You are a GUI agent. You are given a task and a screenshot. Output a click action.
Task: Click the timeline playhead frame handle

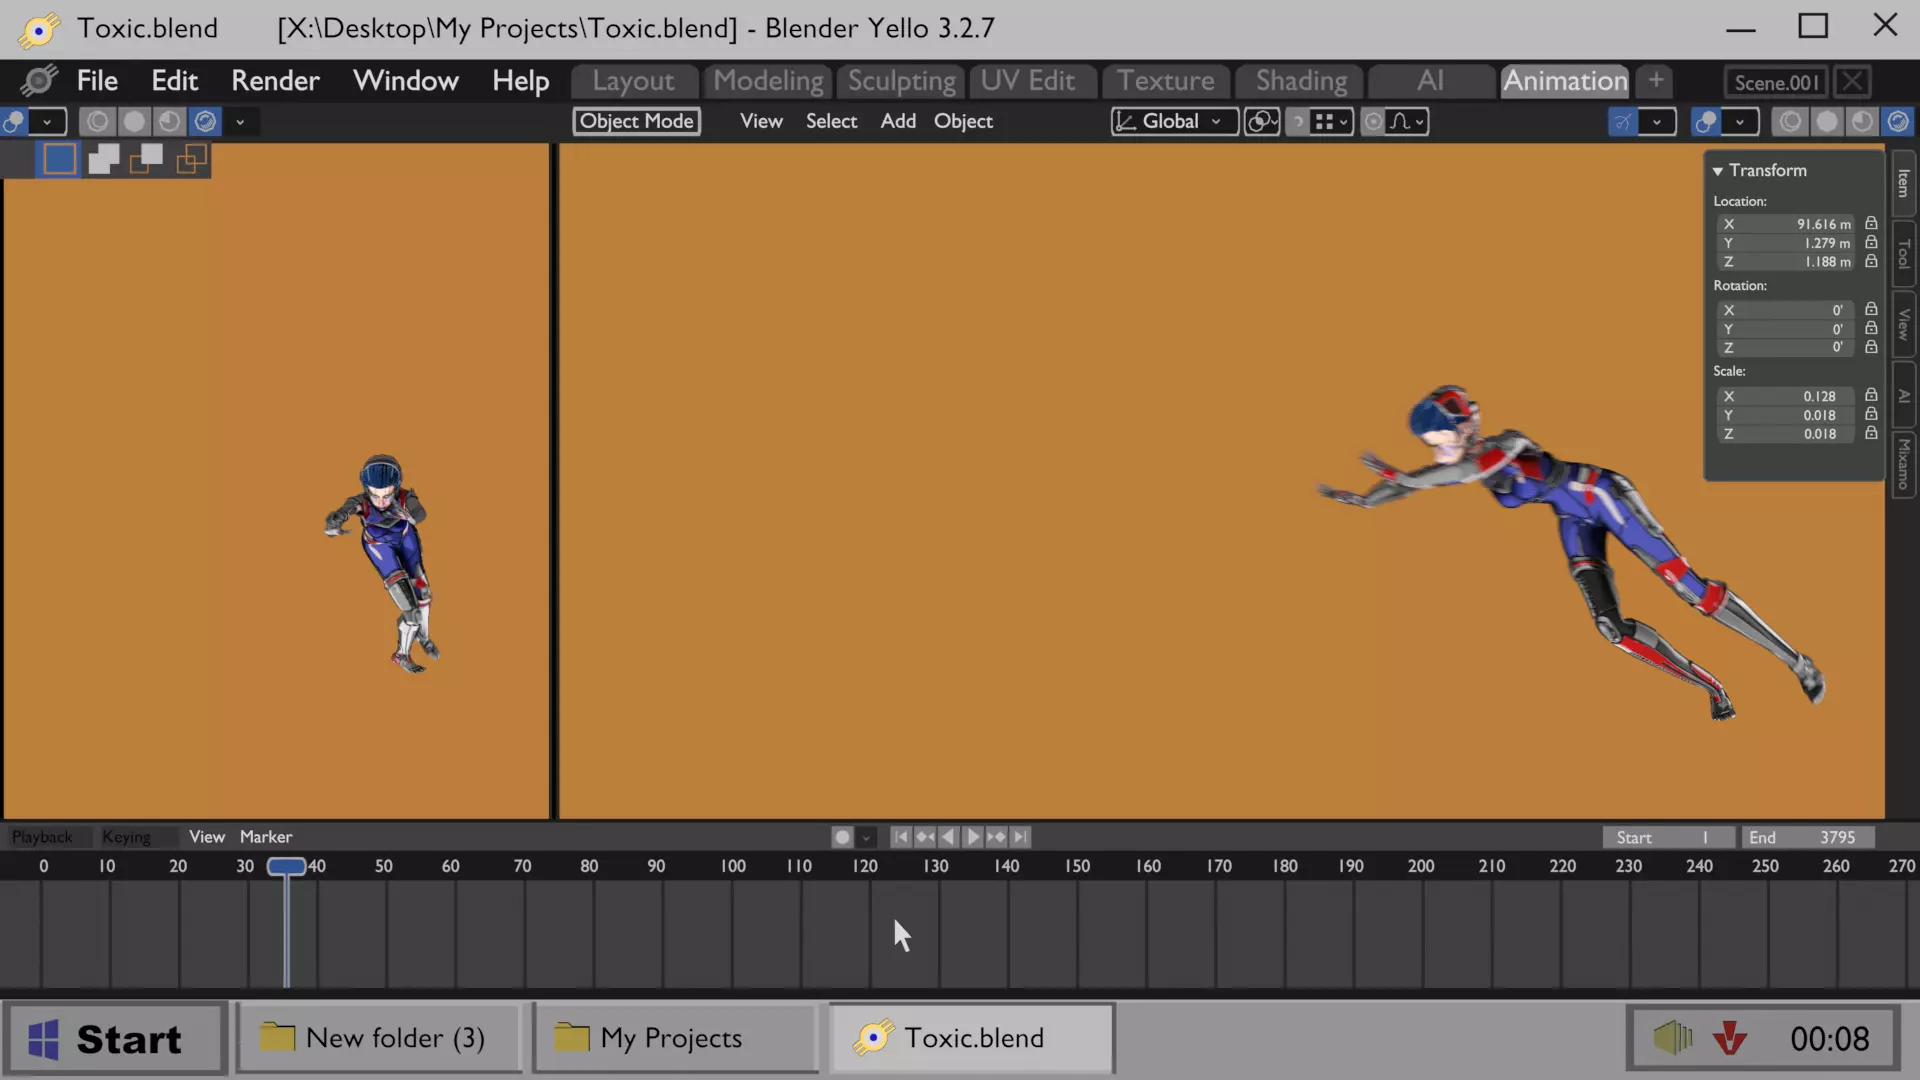(x=286, y=866)
